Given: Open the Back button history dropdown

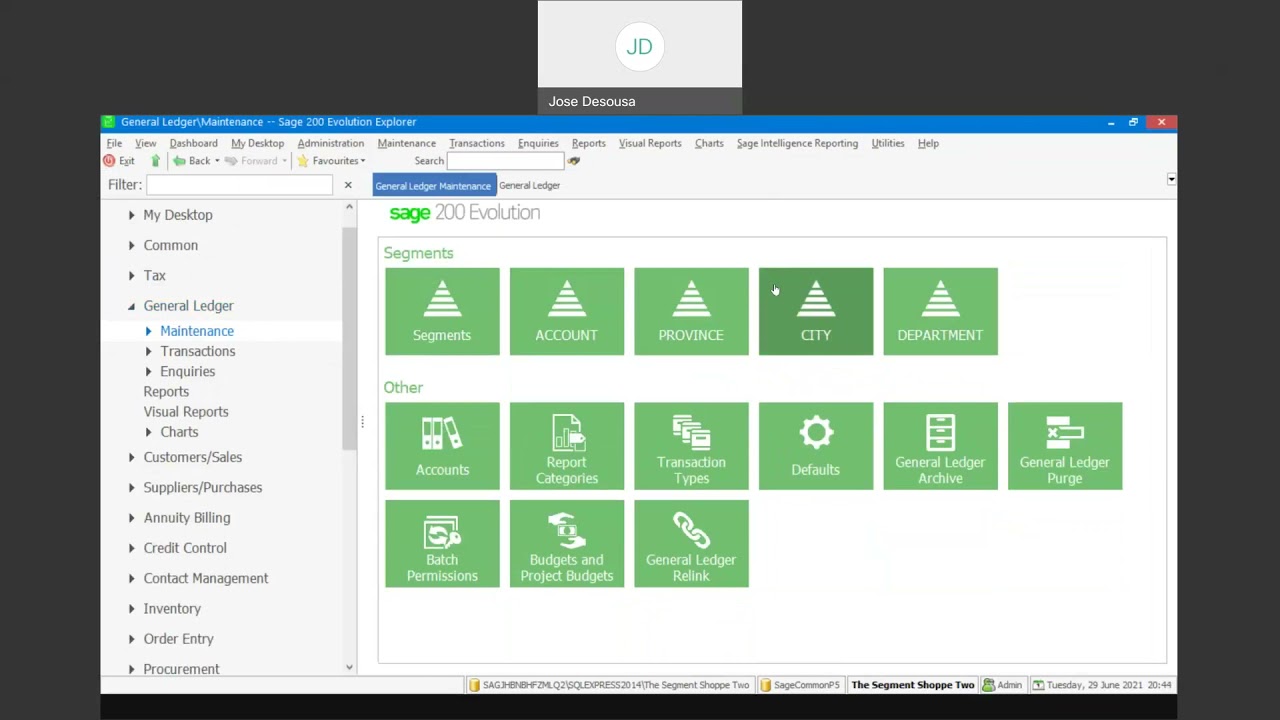Looking at the screenshot, I should click(217, 161).
